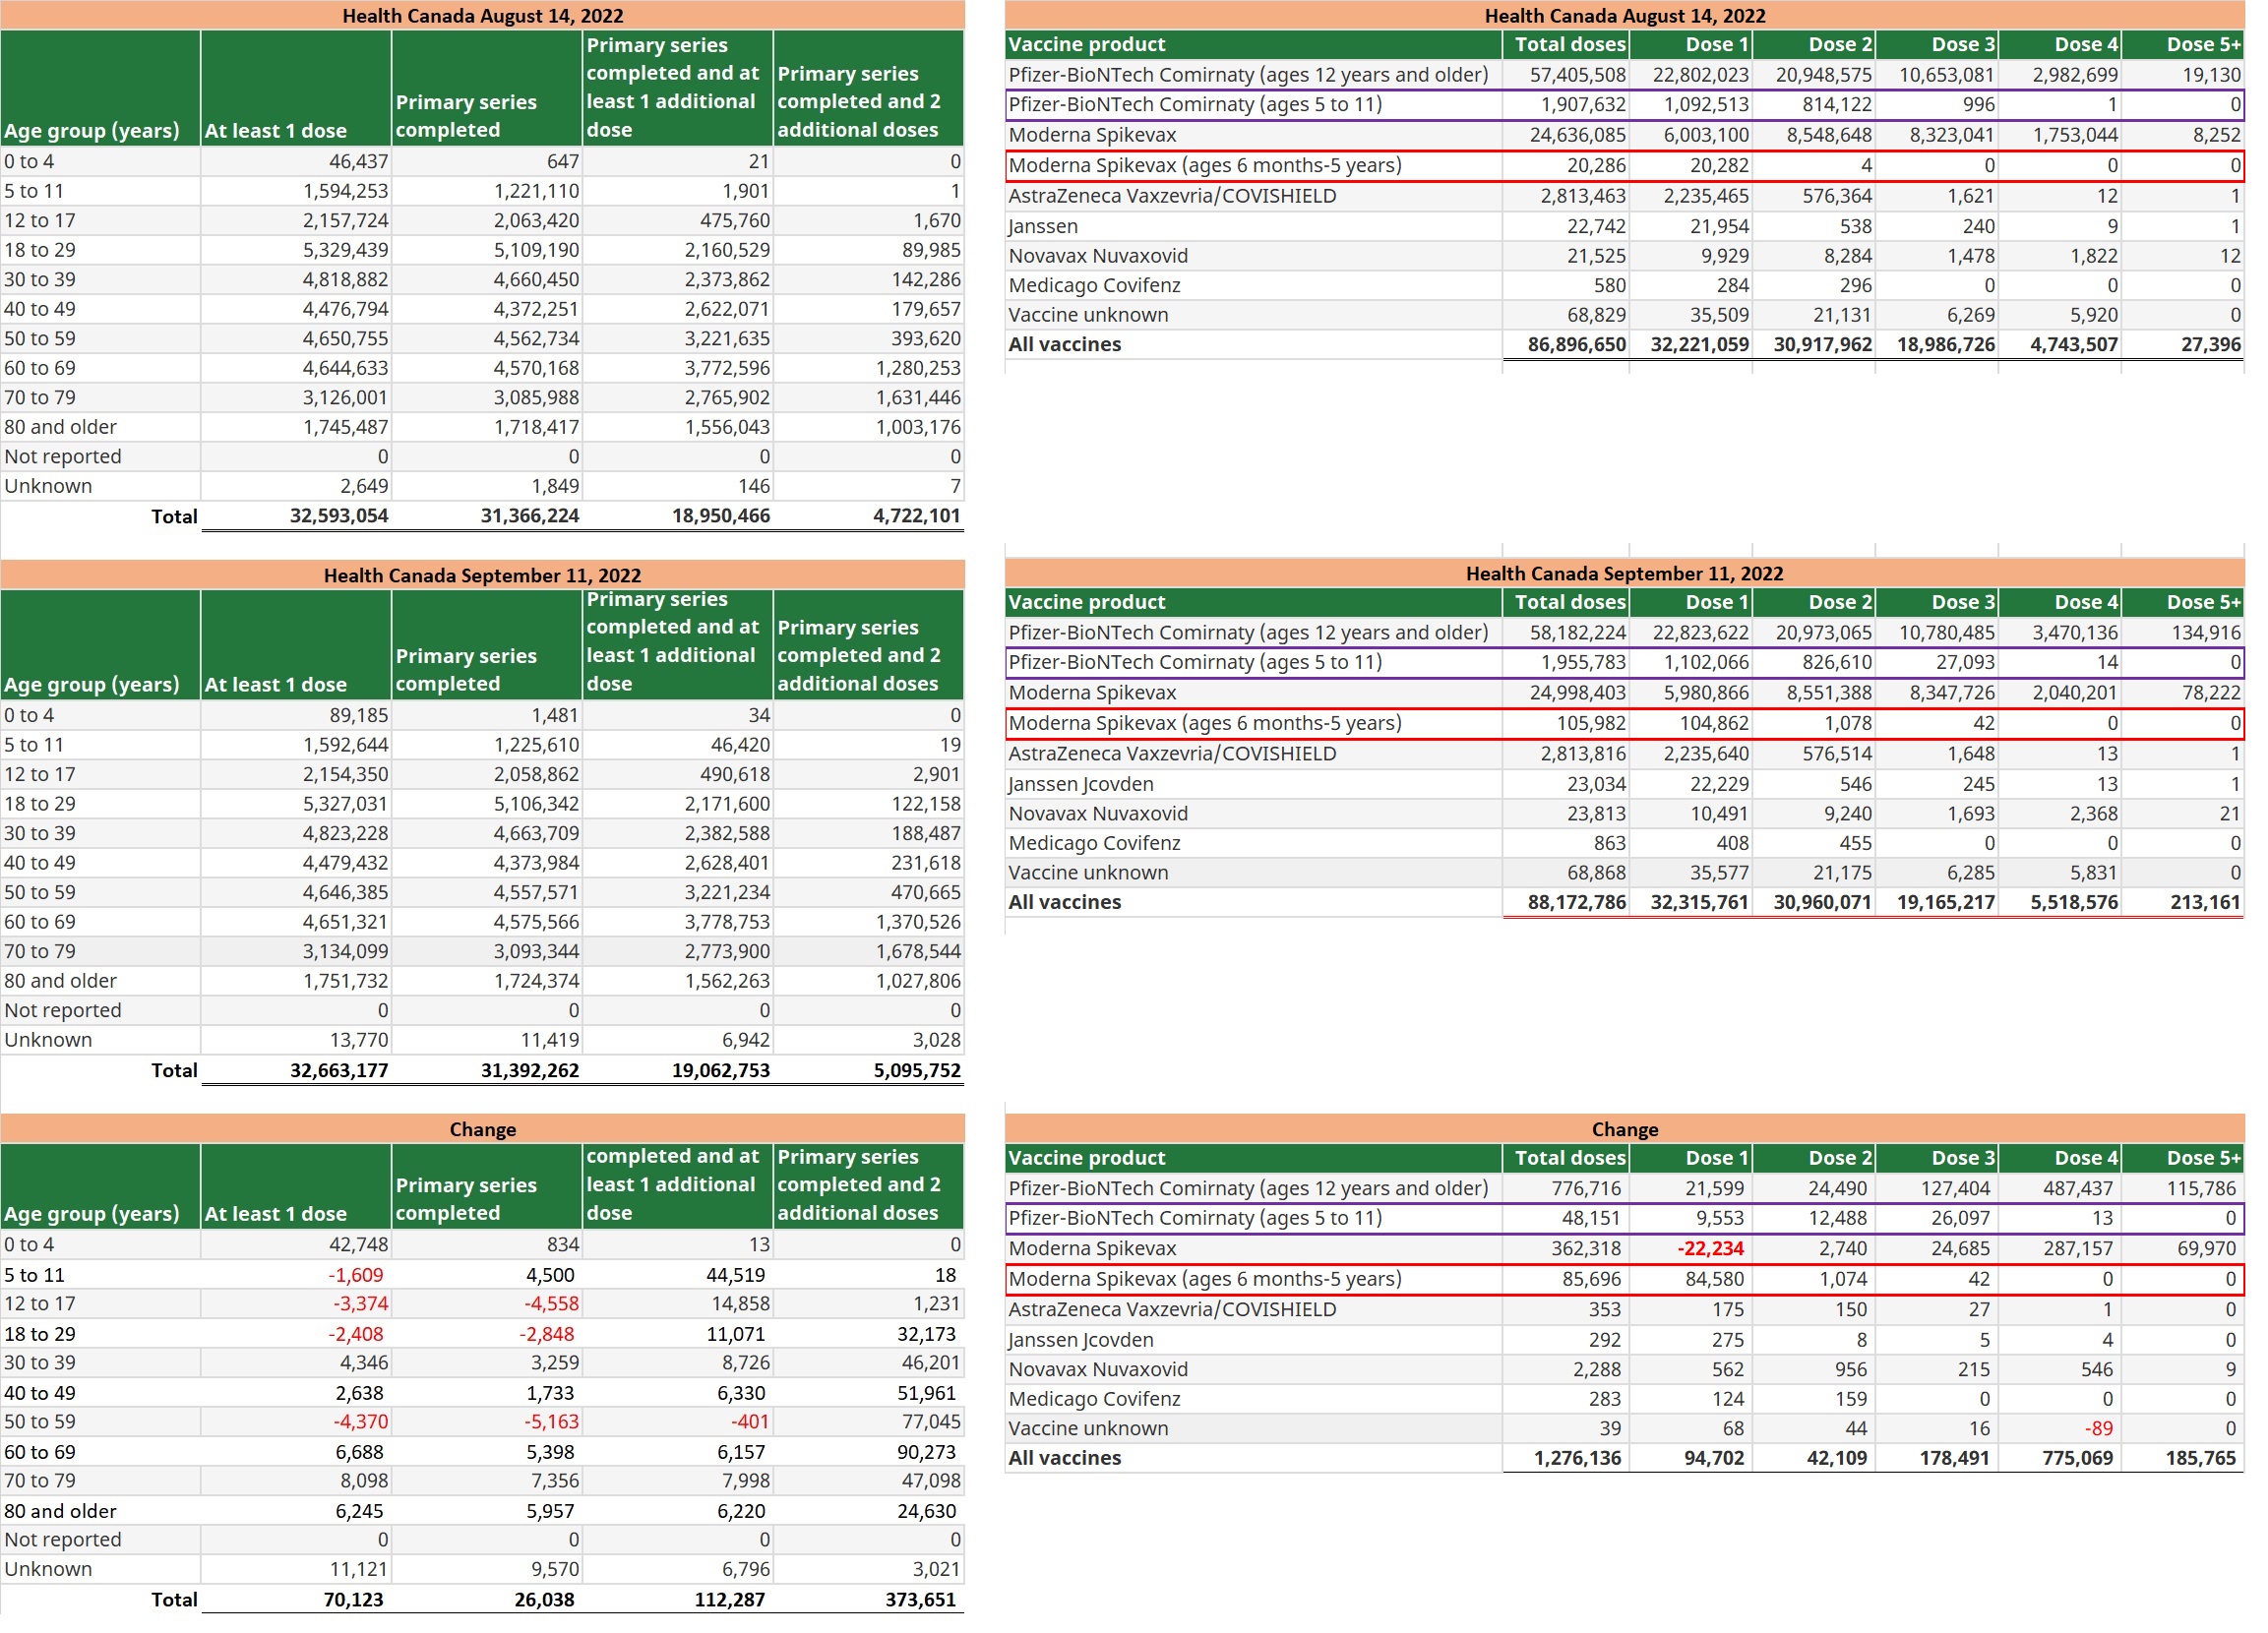Select the cell showing 46,437
2268x1633 pixels.
click(296, 161)
